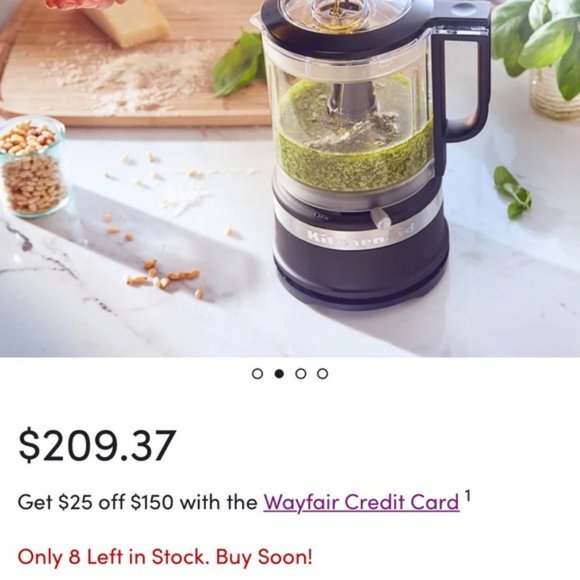
Task: Tap the basil leaf beside the cutting board
Action: coord(239,64)
